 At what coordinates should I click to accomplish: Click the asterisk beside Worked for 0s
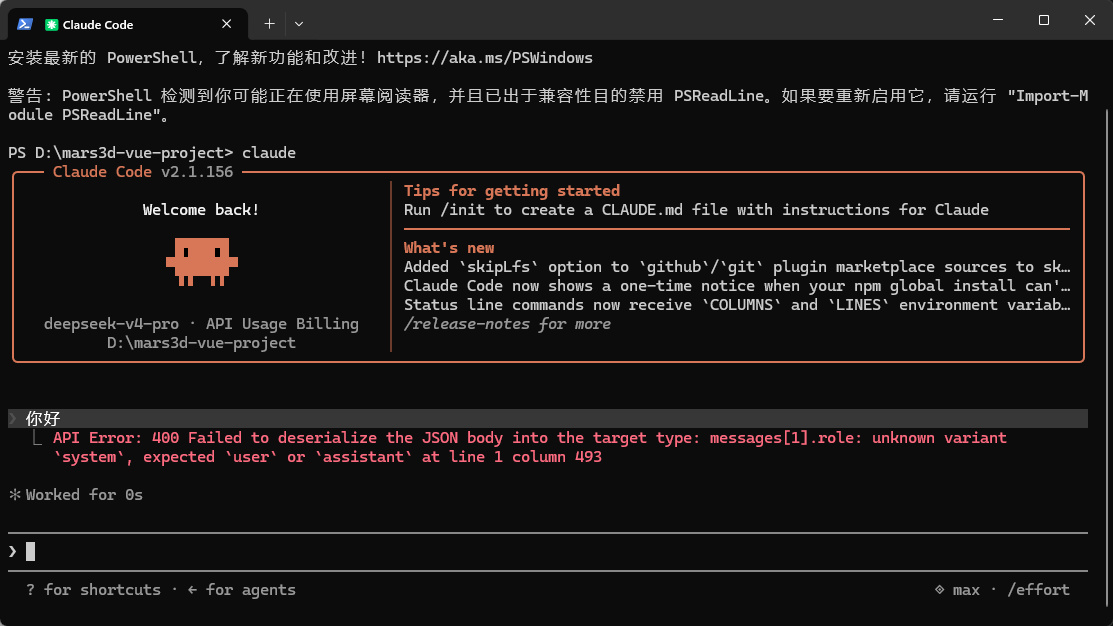(x=14, y=495)
